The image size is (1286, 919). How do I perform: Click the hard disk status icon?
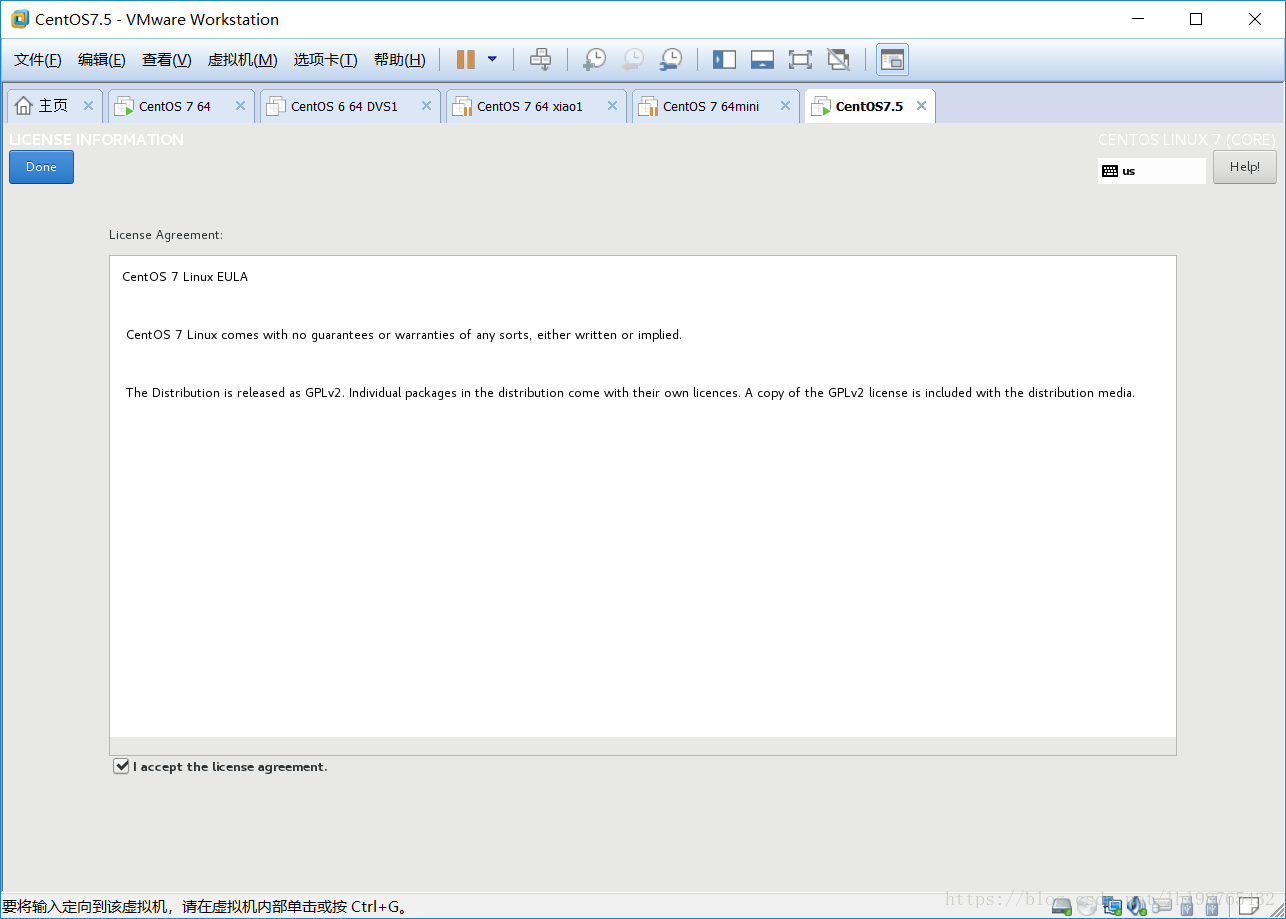(x=1062, y=906)
